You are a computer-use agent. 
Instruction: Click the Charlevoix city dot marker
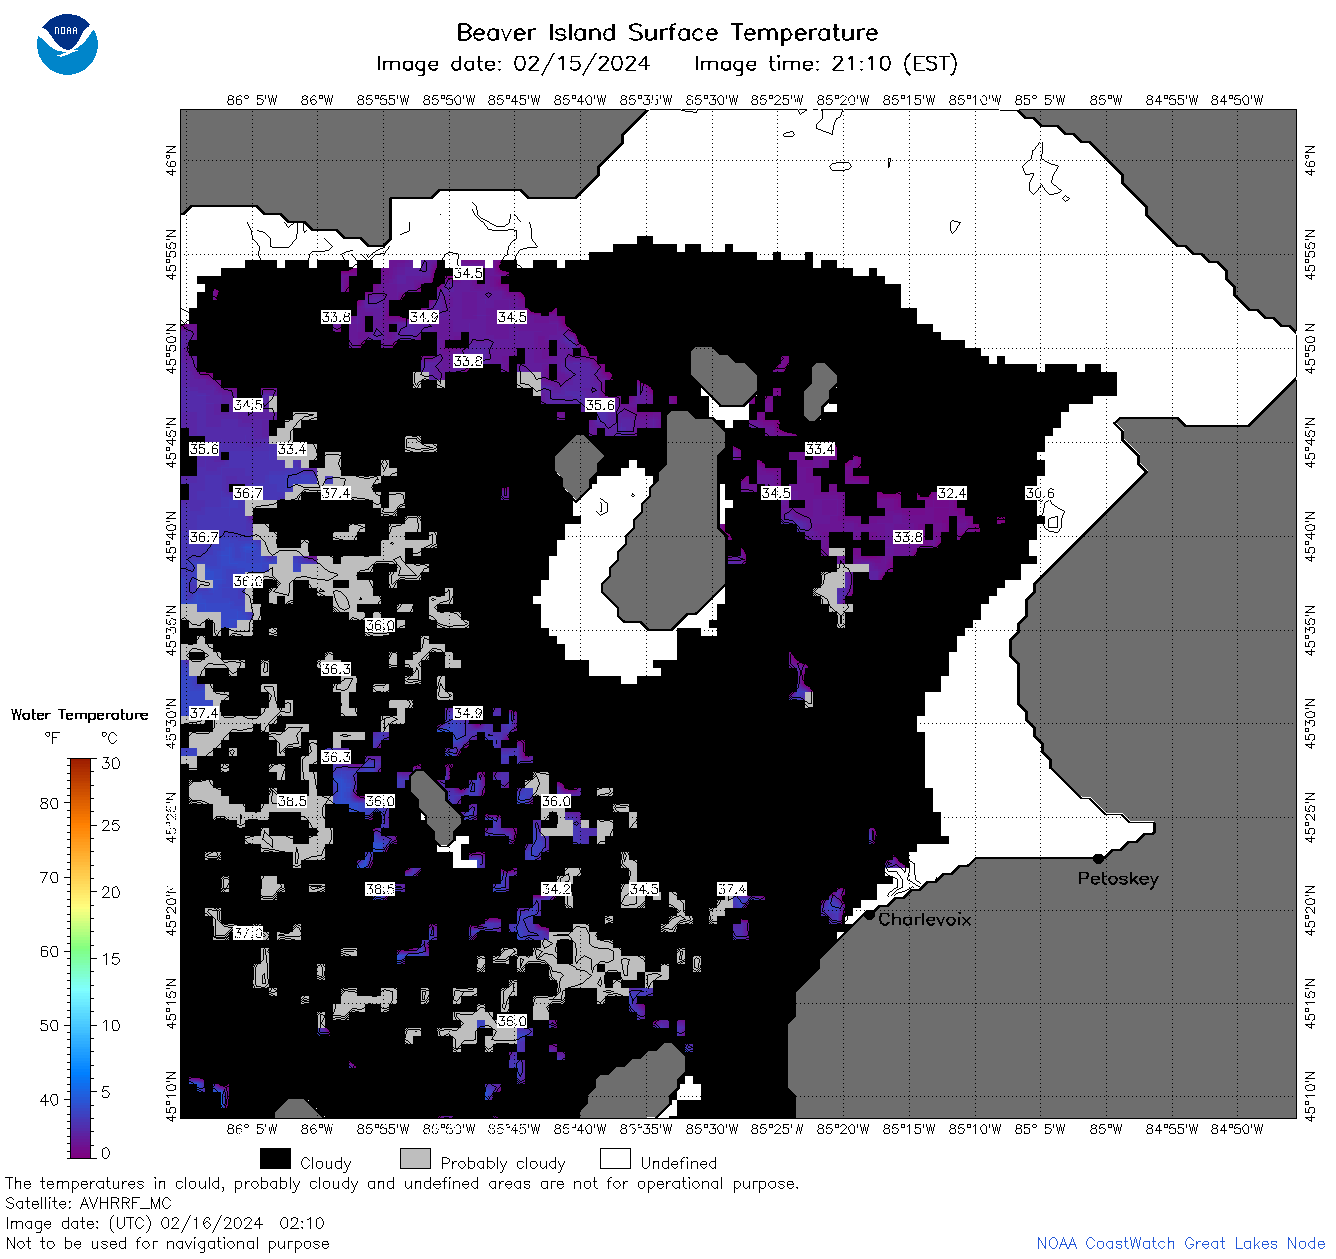pyautogui.click(x=870, y=914)
